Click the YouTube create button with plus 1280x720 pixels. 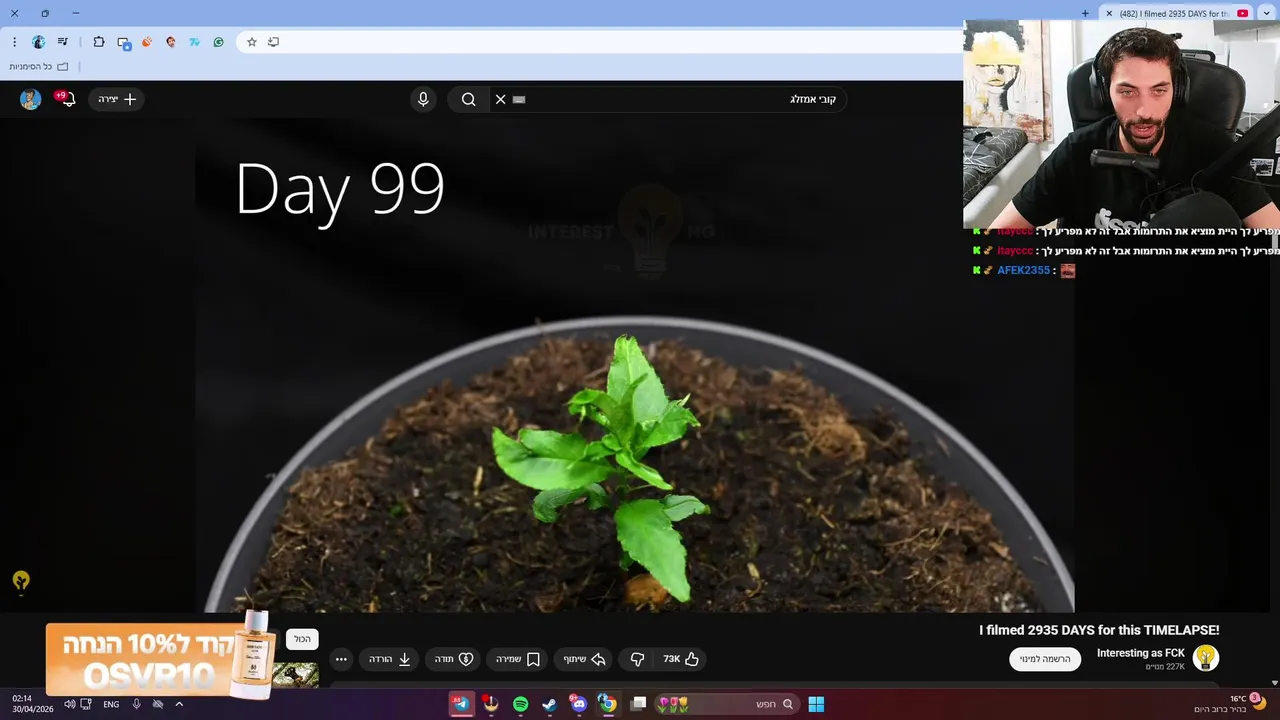tap(117, 99)
